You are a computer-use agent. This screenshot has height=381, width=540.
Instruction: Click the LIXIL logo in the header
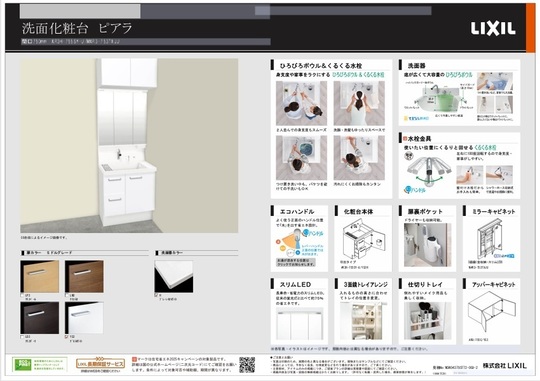(493, 29)
